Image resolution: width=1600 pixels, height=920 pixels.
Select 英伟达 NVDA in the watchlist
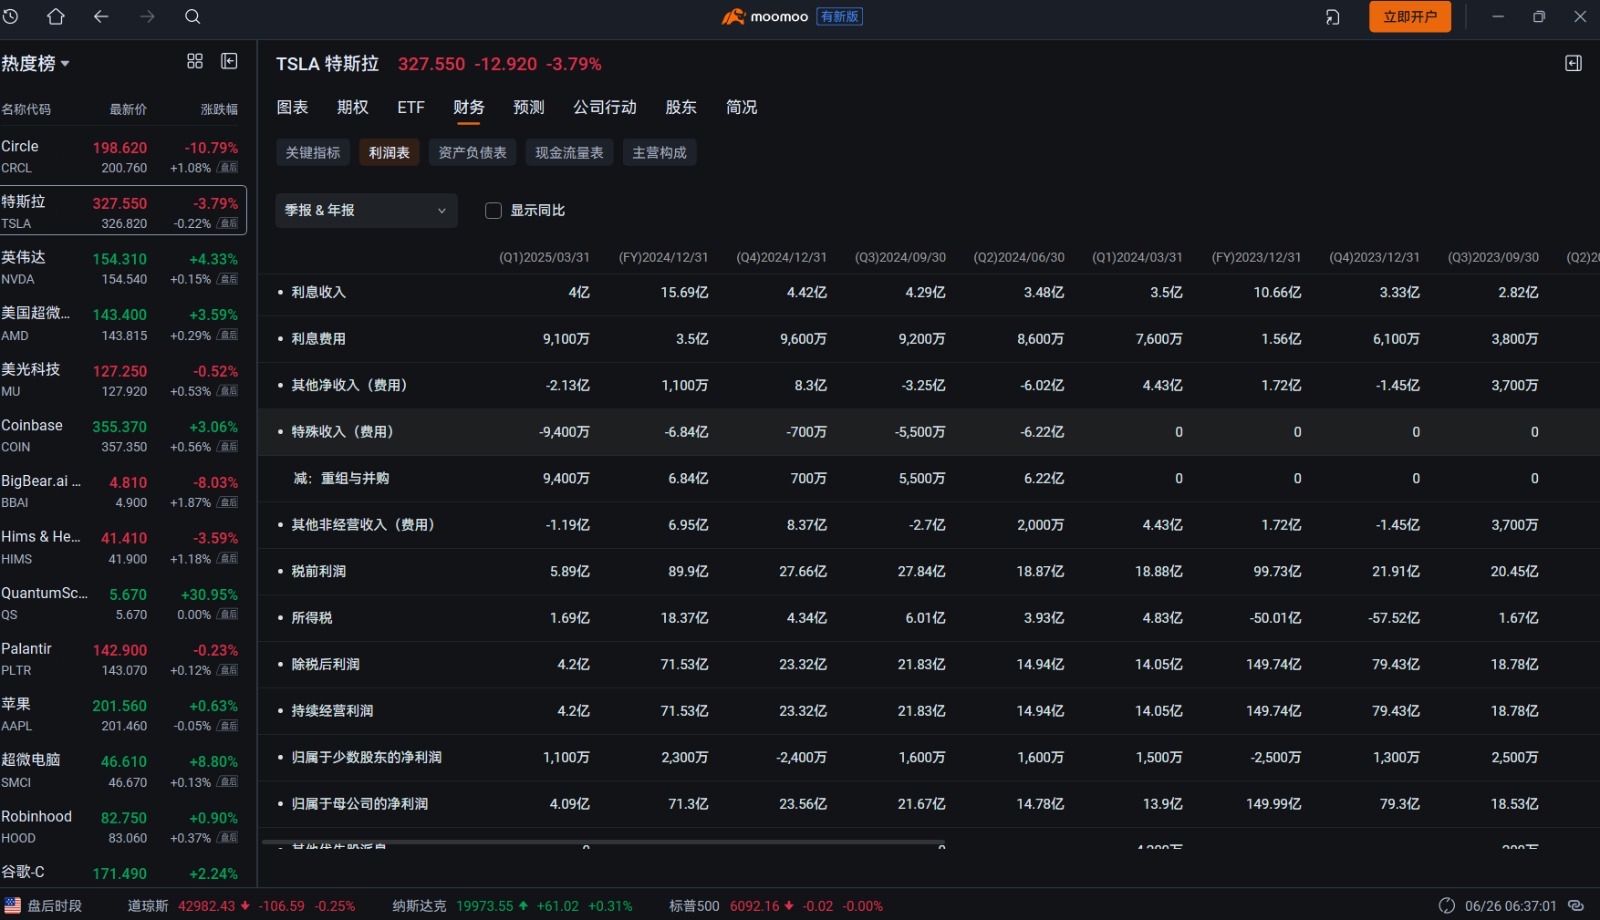coord(123,268)
